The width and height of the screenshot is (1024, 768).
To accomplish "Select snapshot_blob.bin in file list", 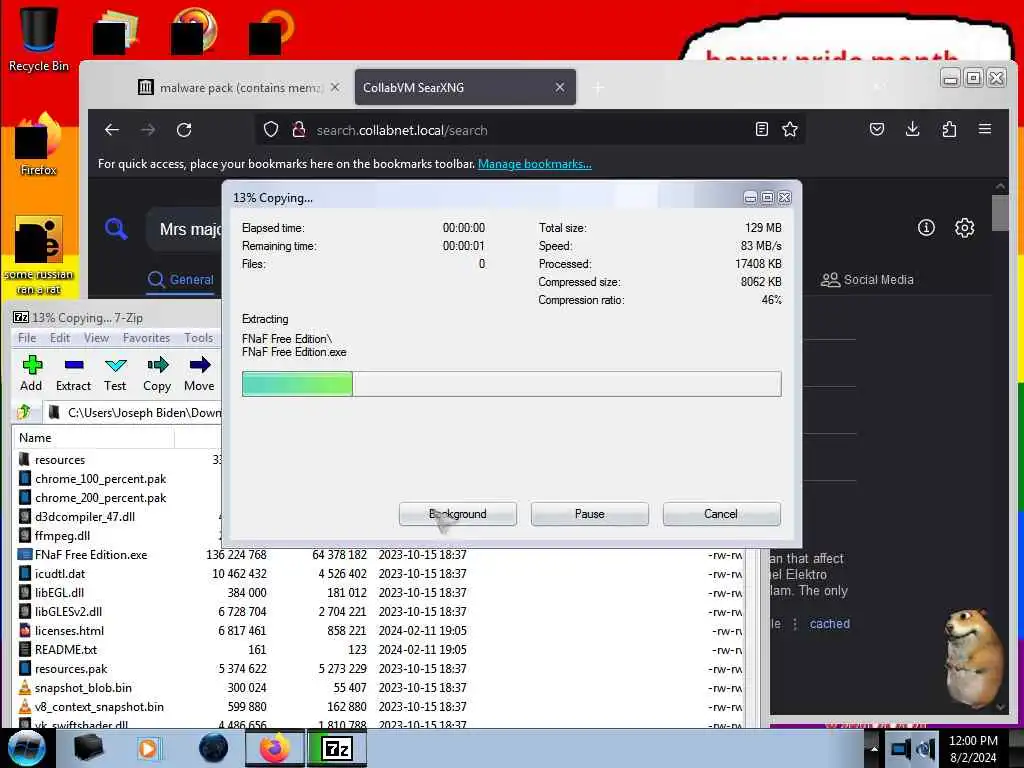I will click(x=83, y=688).
